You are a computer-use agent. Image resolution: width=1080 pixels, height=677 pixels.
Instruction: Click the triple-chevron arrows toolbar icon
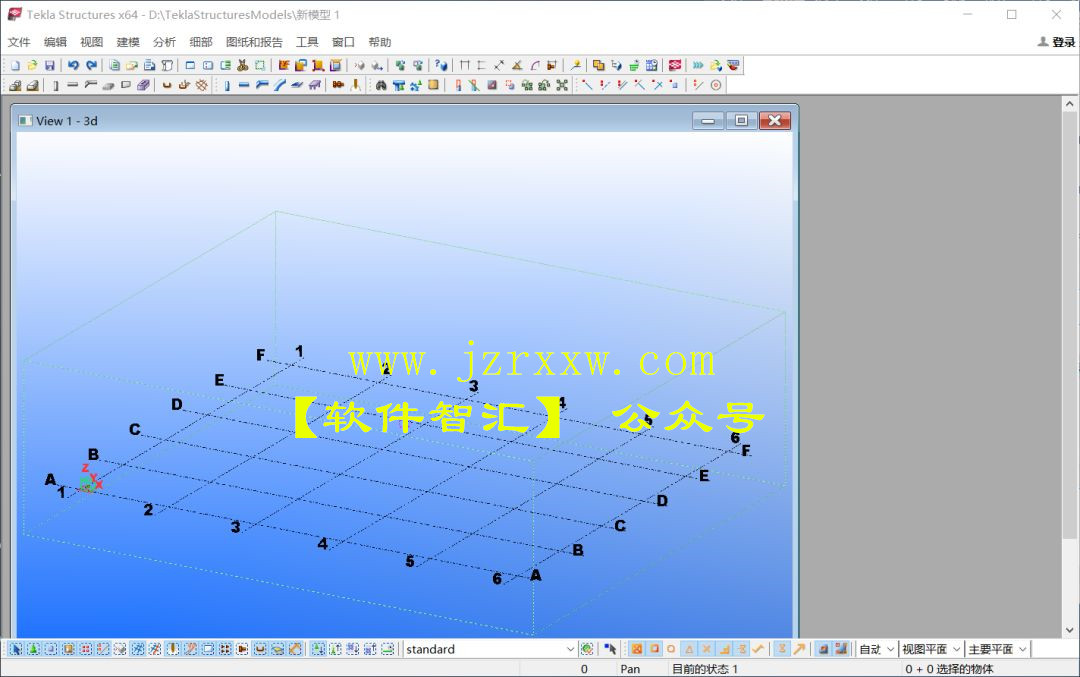(698, 65)
